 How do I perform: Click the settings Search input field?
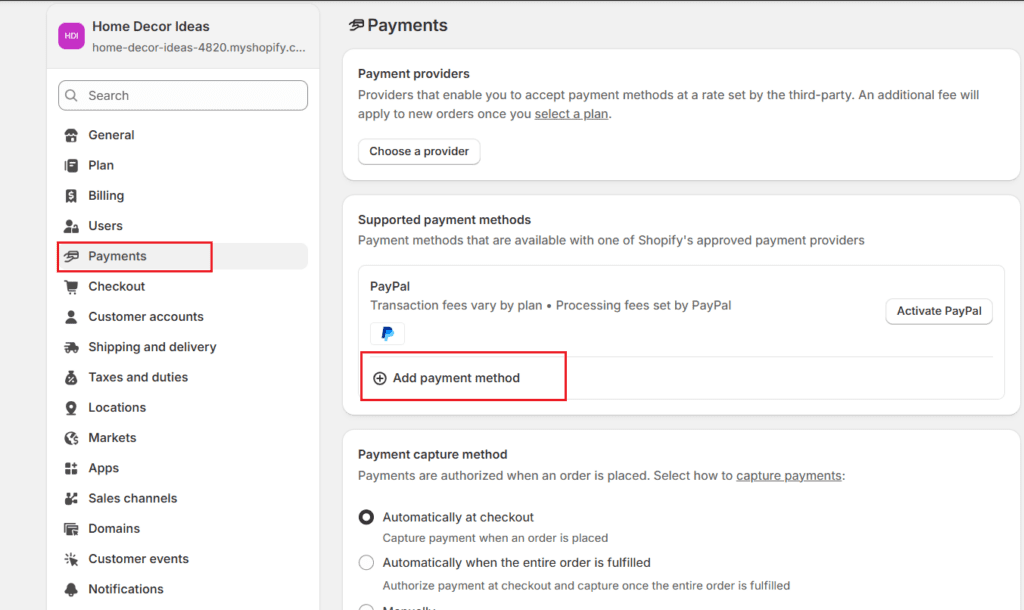tap(183, 96)
